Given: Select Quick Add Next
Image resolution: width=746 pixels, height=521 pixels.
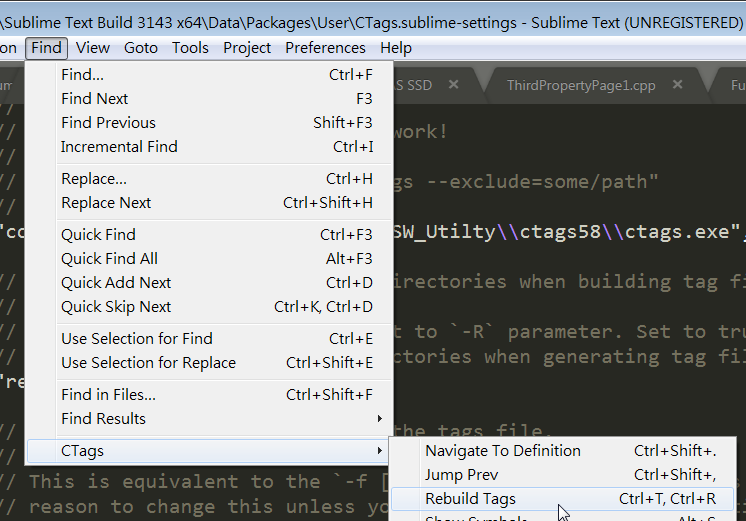Looking at the screenshot, I should [209, 283].
